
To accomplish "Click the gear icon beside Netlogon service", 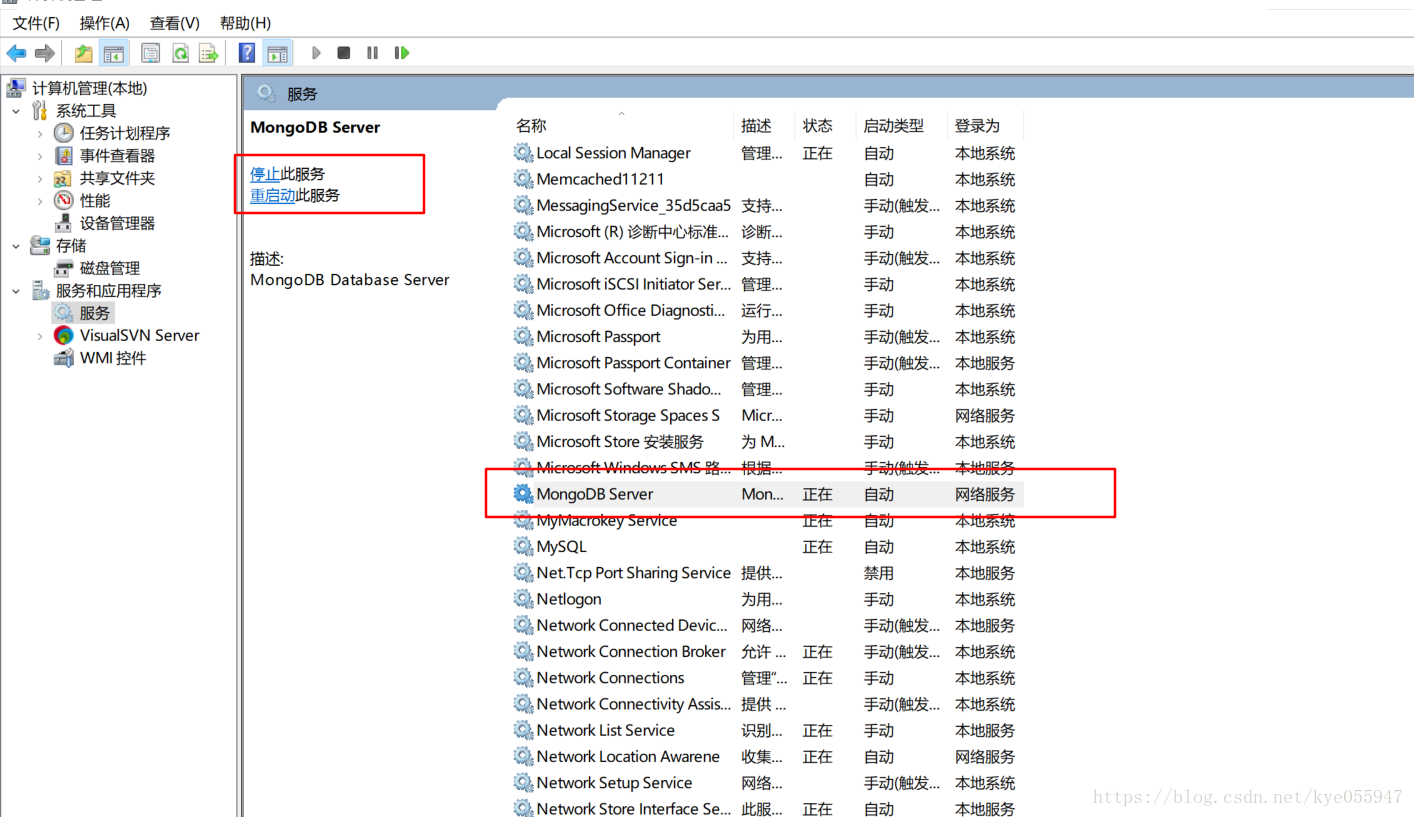I will pos(523,599).
